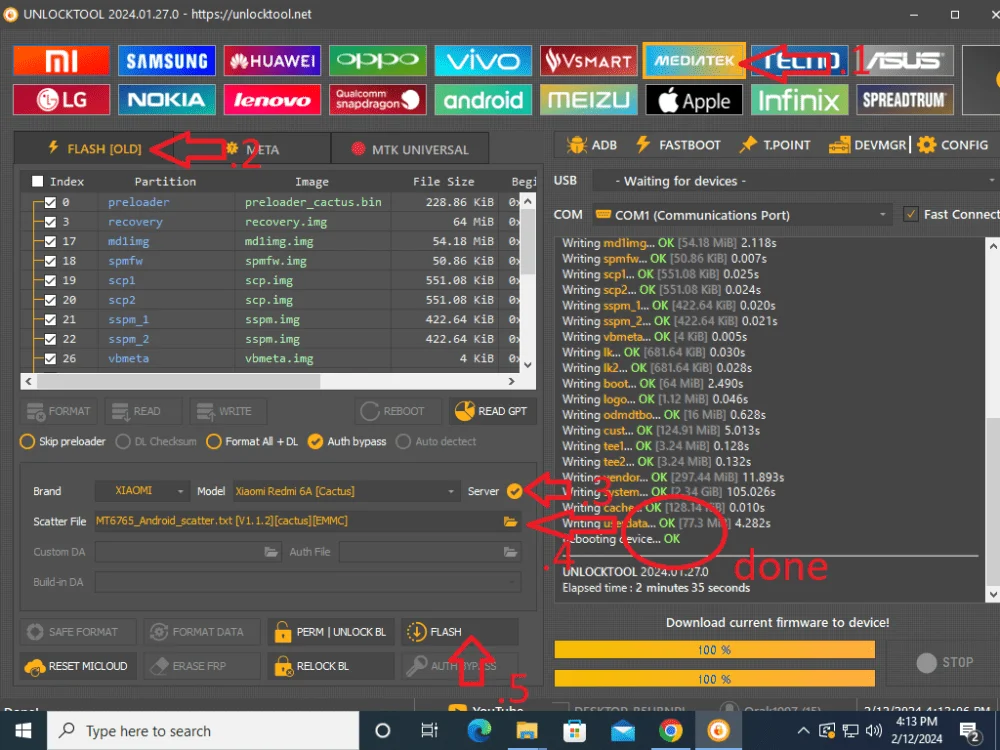Image resolution: width=1000 pixels, height=750 pixels.
Task: Open File Explorer from taskbar
Action: click(527, 730)
